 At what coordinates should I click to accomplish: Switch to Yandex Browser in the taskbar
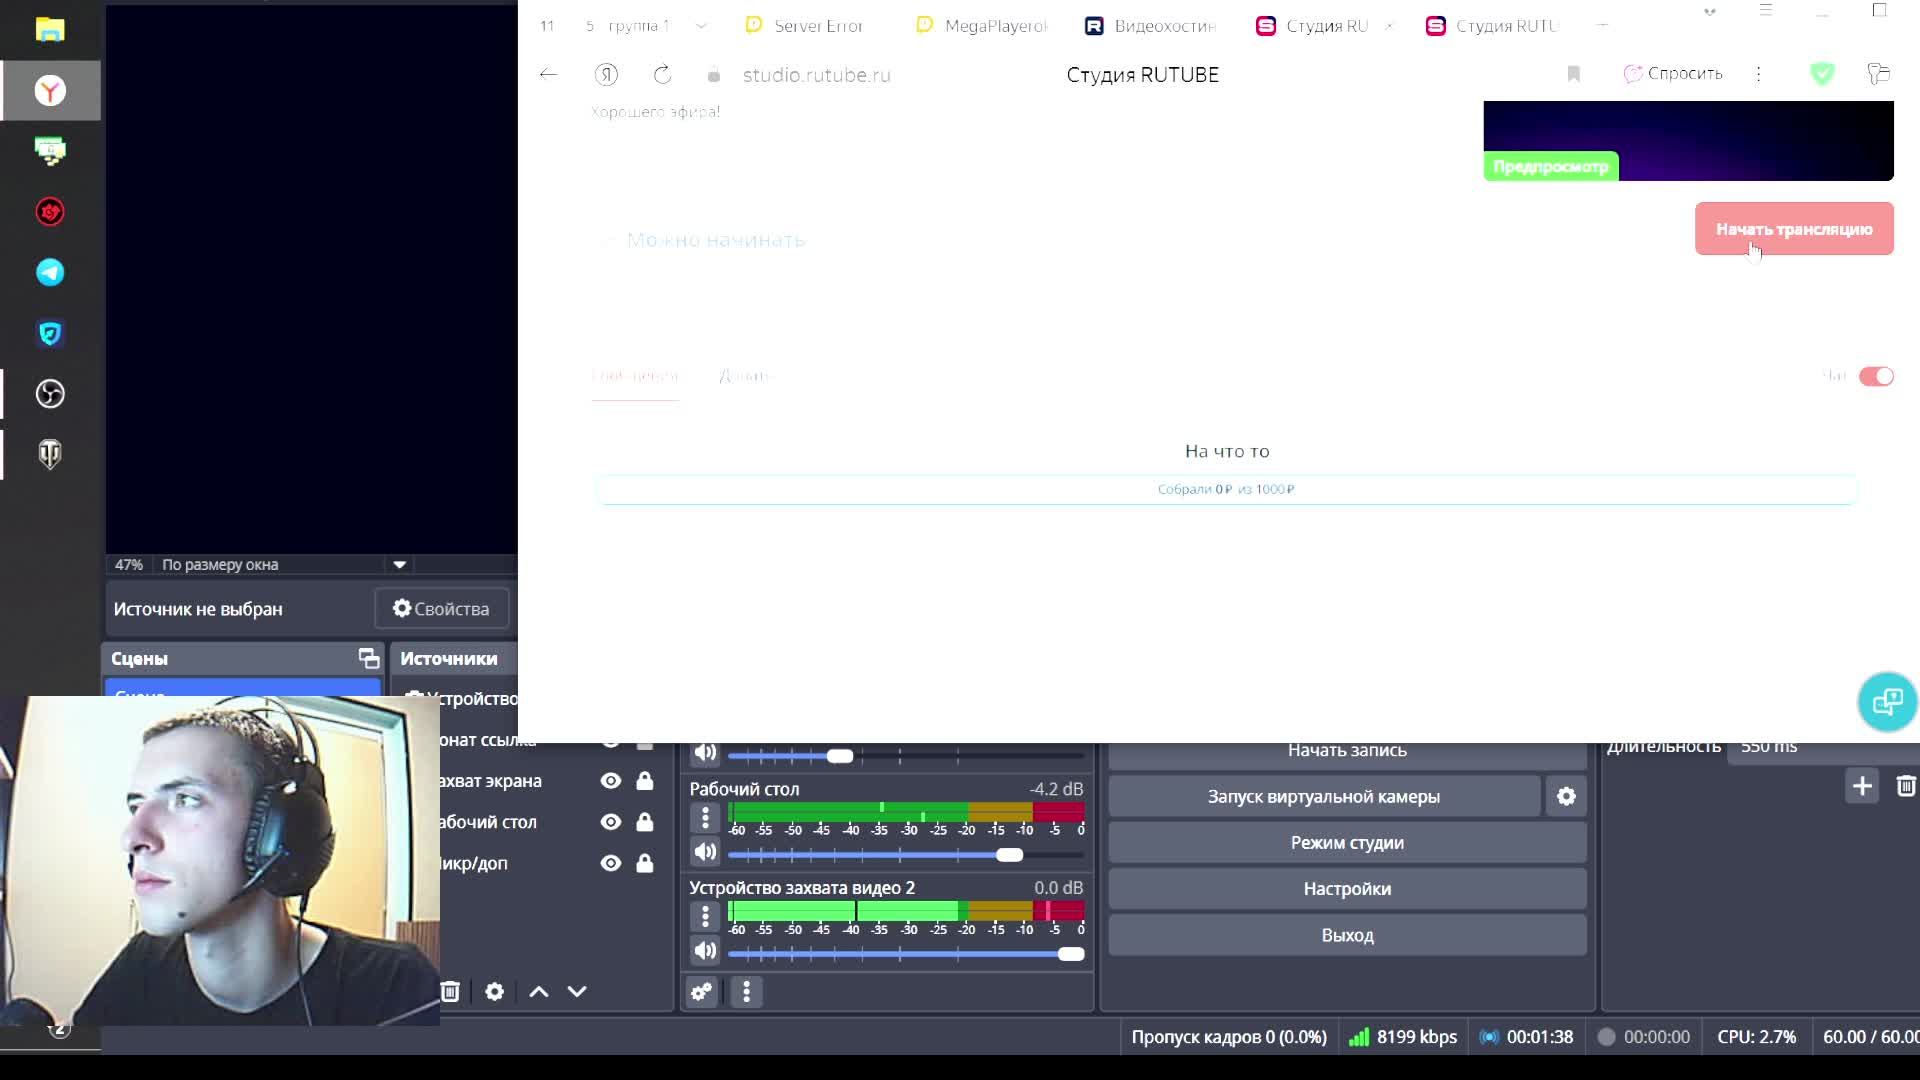pyautogui.click(x=50, y=91)
